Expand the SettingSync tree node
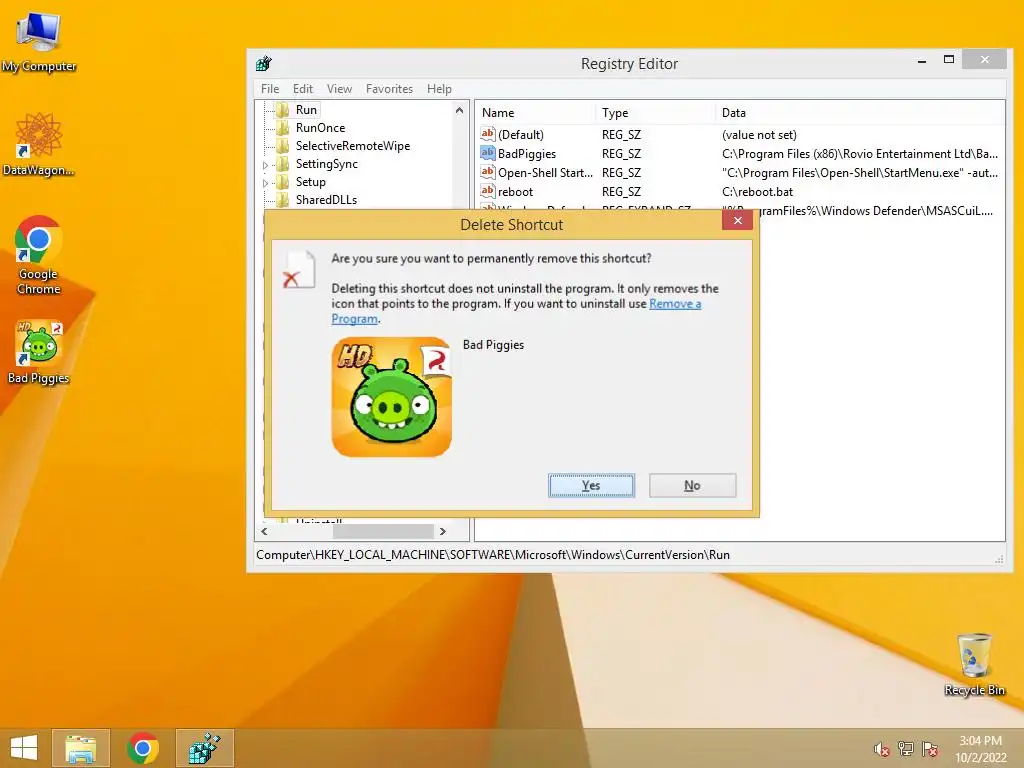The image size is (1024, 768). tap(266, 165)
